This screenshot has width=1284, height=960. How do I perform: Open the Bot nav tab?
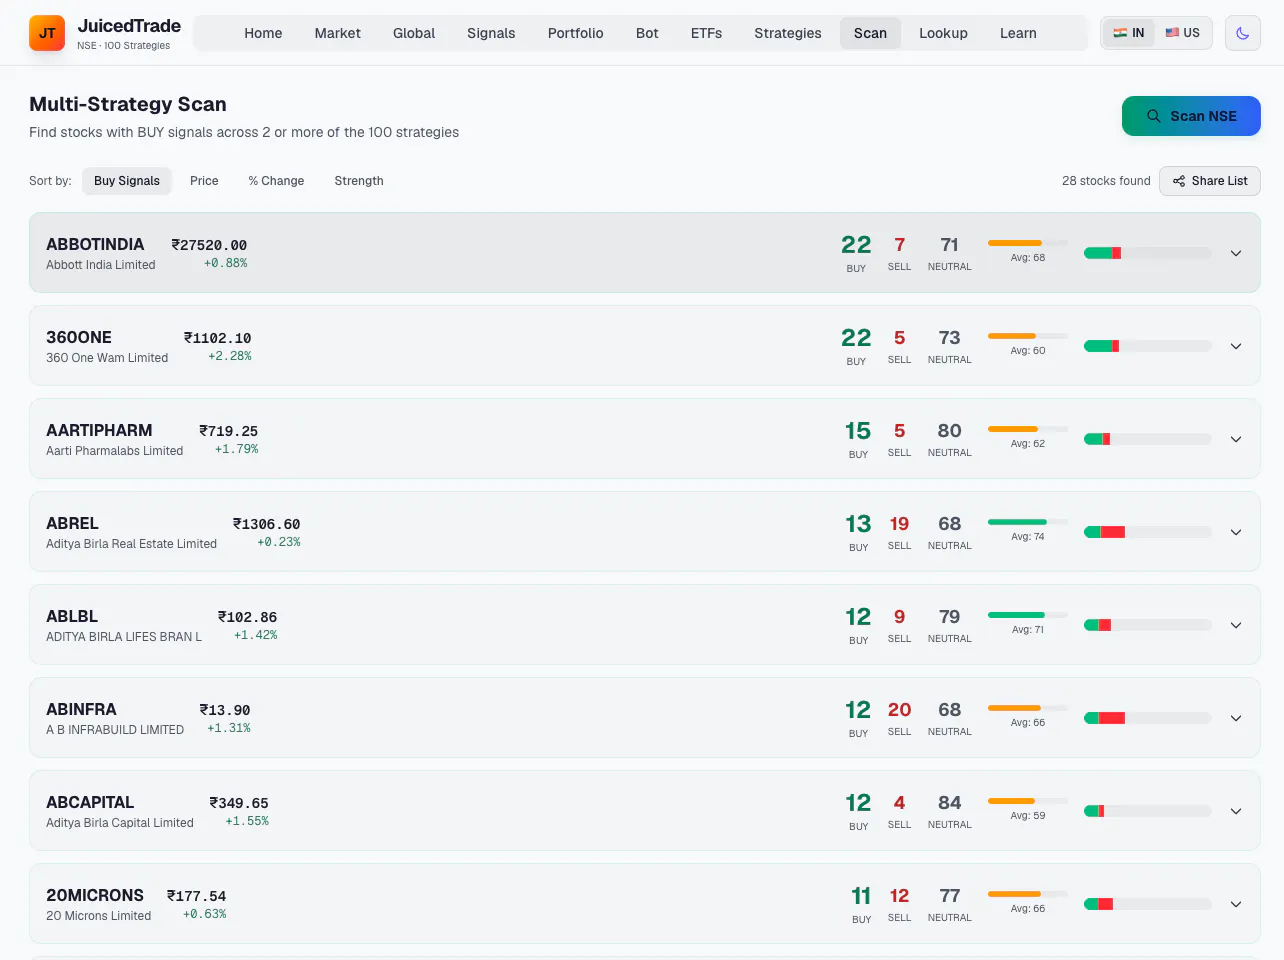(x=647, y=33)
